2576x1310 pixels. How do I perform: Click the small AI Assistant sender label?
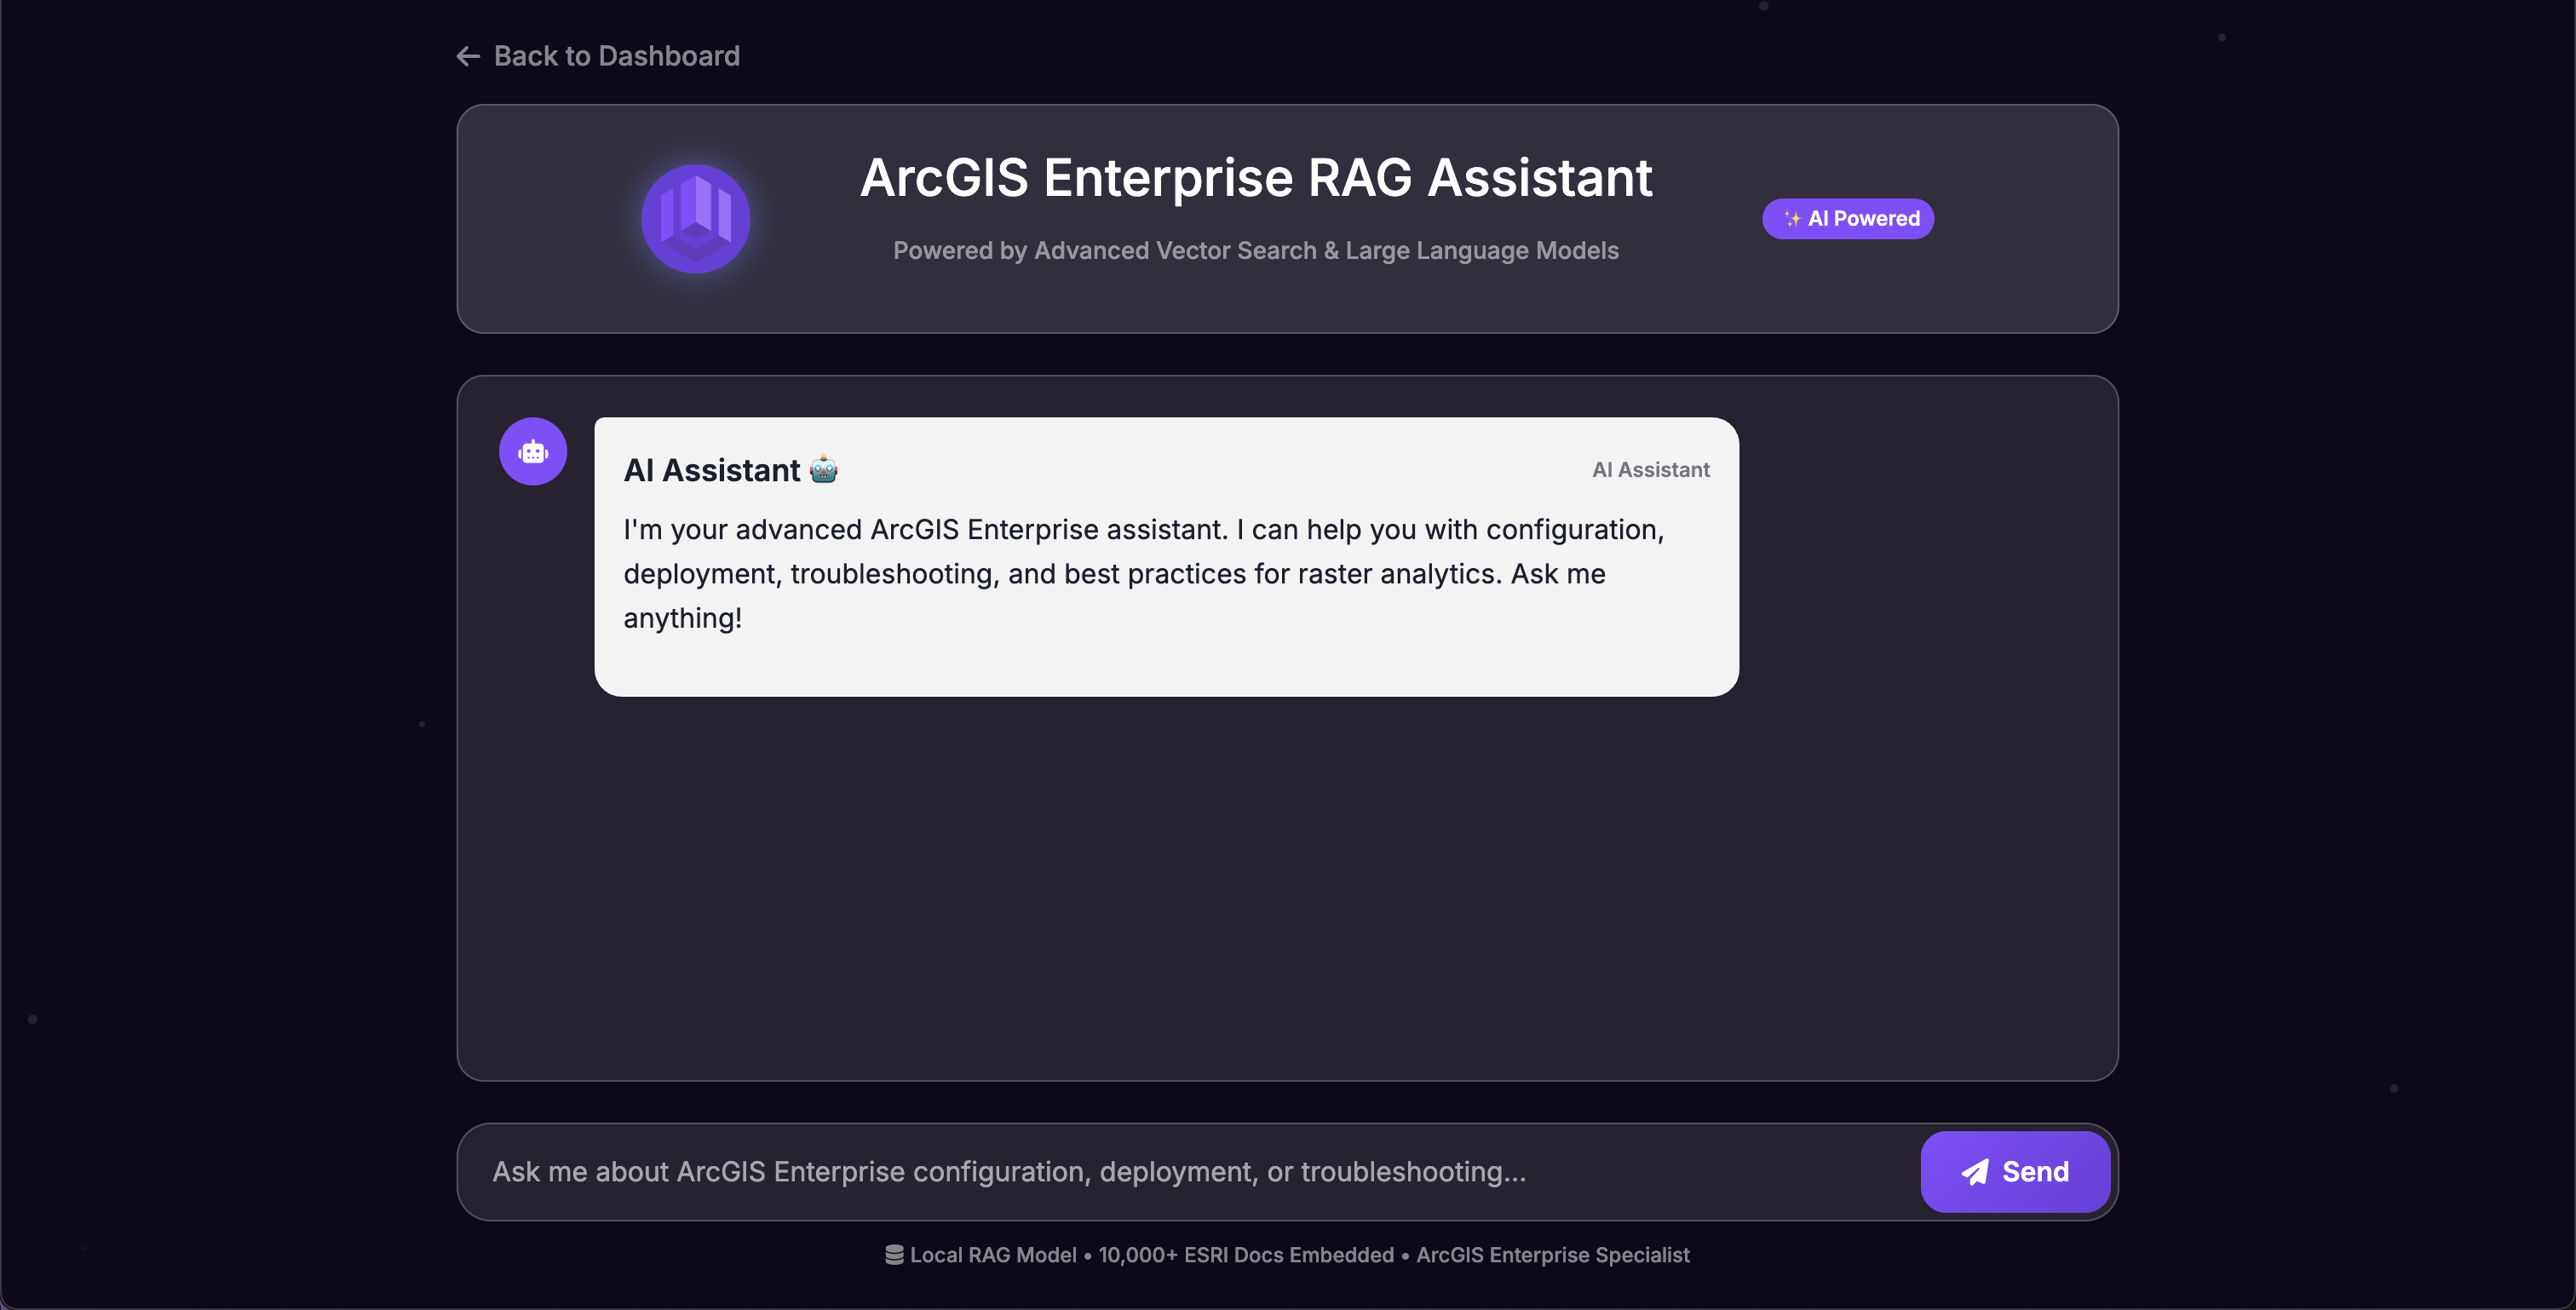click(x=1650, y=470)
